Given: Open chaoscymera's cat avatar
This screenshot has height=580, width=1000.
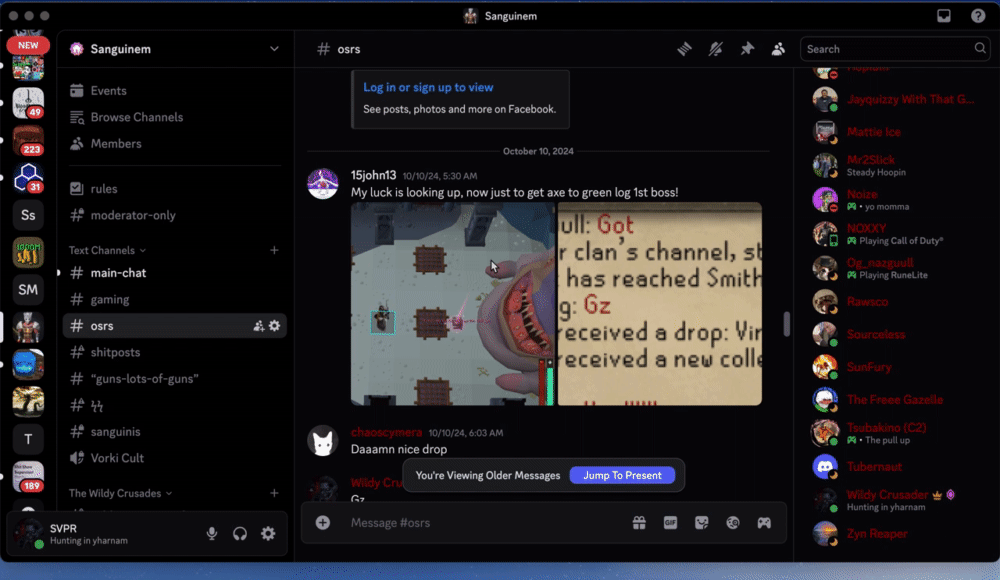Looking at the screenshot, I should (x=323, y=441).
